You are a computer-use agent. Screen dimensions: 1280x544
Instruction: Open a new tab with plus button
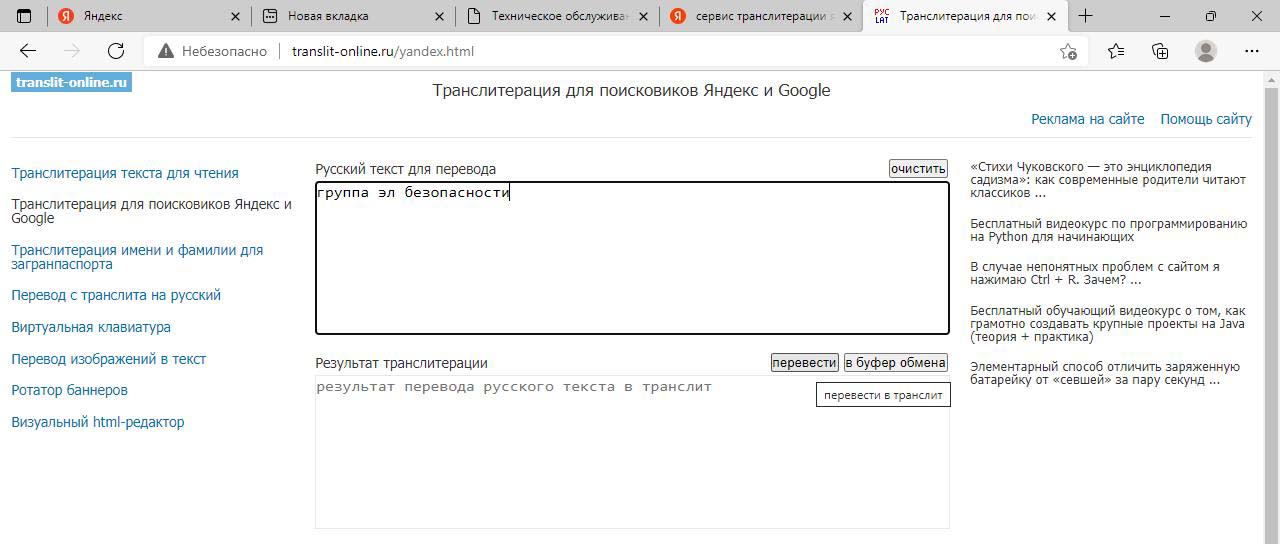(x=1085, y=16)
